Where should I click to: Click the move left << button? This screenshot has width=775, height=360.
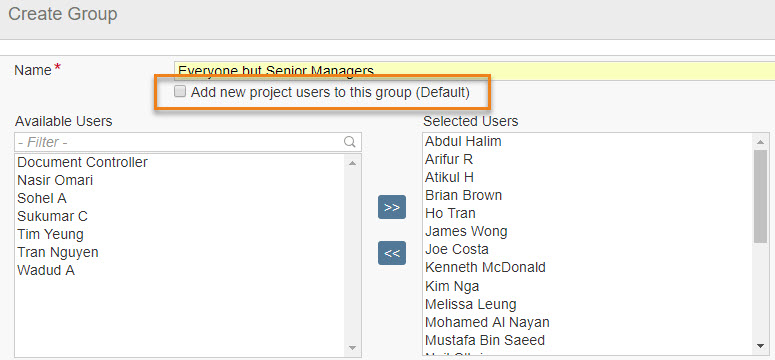(x=391, y=253)
